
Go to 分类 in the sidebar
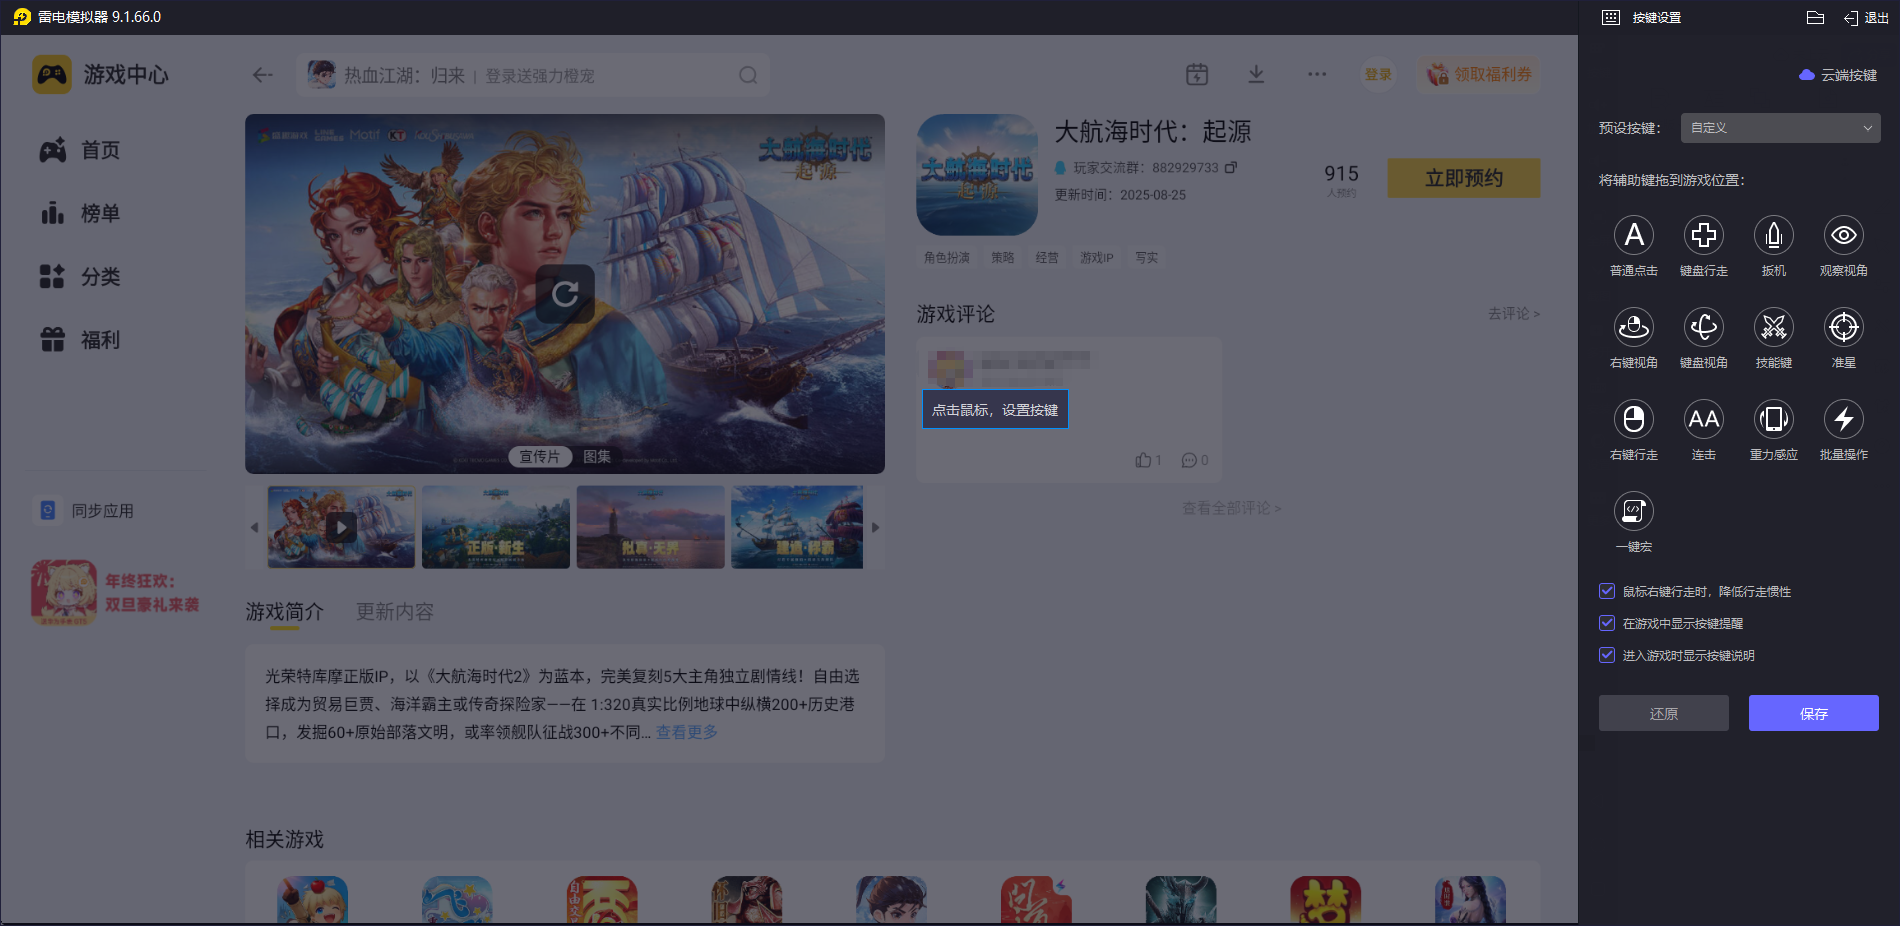(80, 276)
